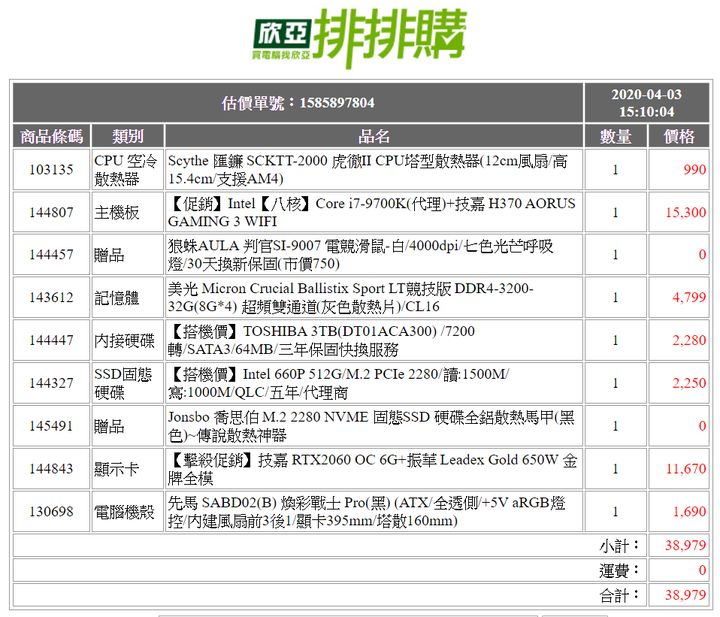Click the price 15,300
The height and width of the screenshot is (617, 720).
point(686,212)
